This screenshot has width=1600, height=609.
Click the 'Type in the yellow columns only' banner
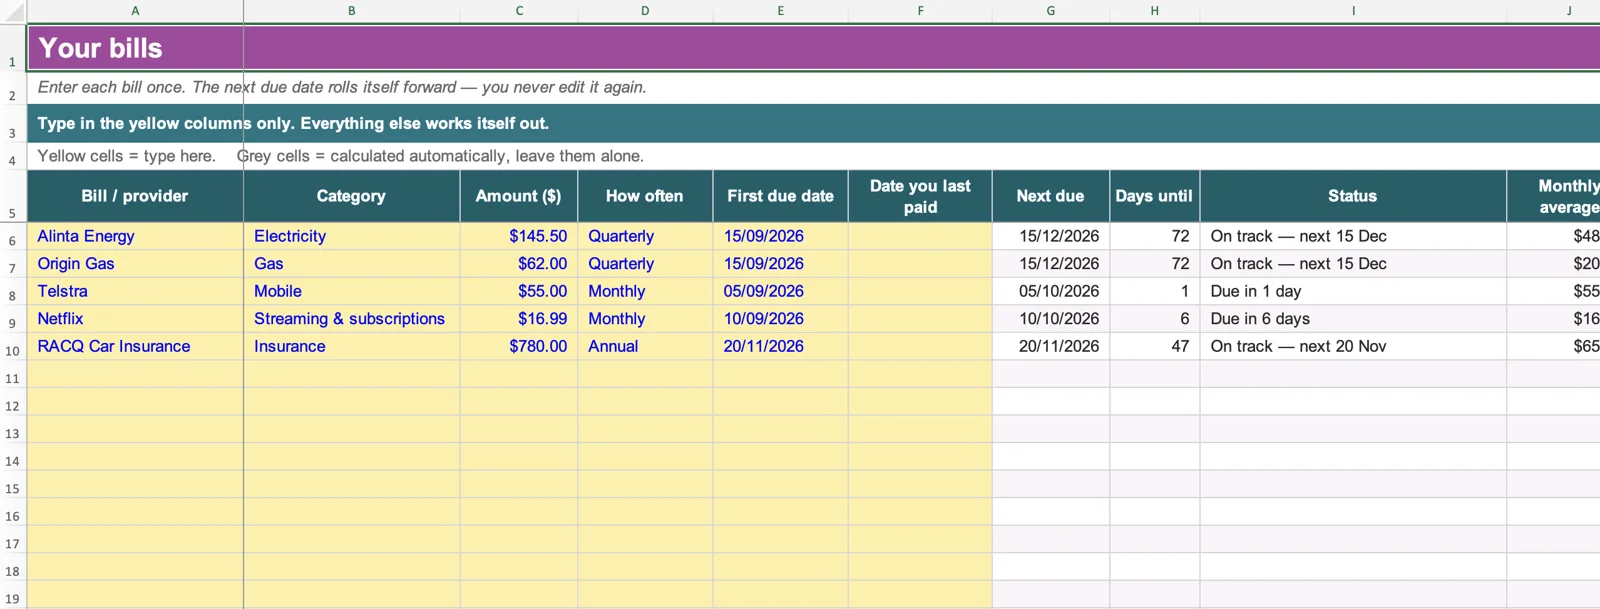click(x=814, y=123)
